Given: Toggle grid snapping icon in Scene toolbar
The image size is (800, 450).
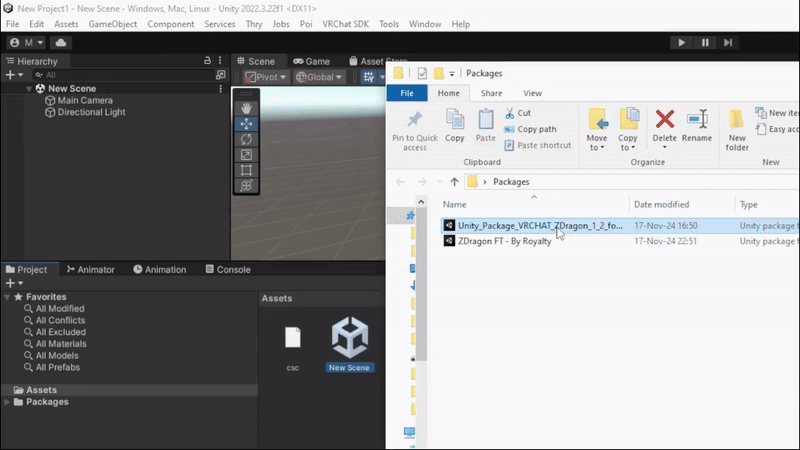Looking at the screenshot, I should pyautogui.click(x=369, y=77).
